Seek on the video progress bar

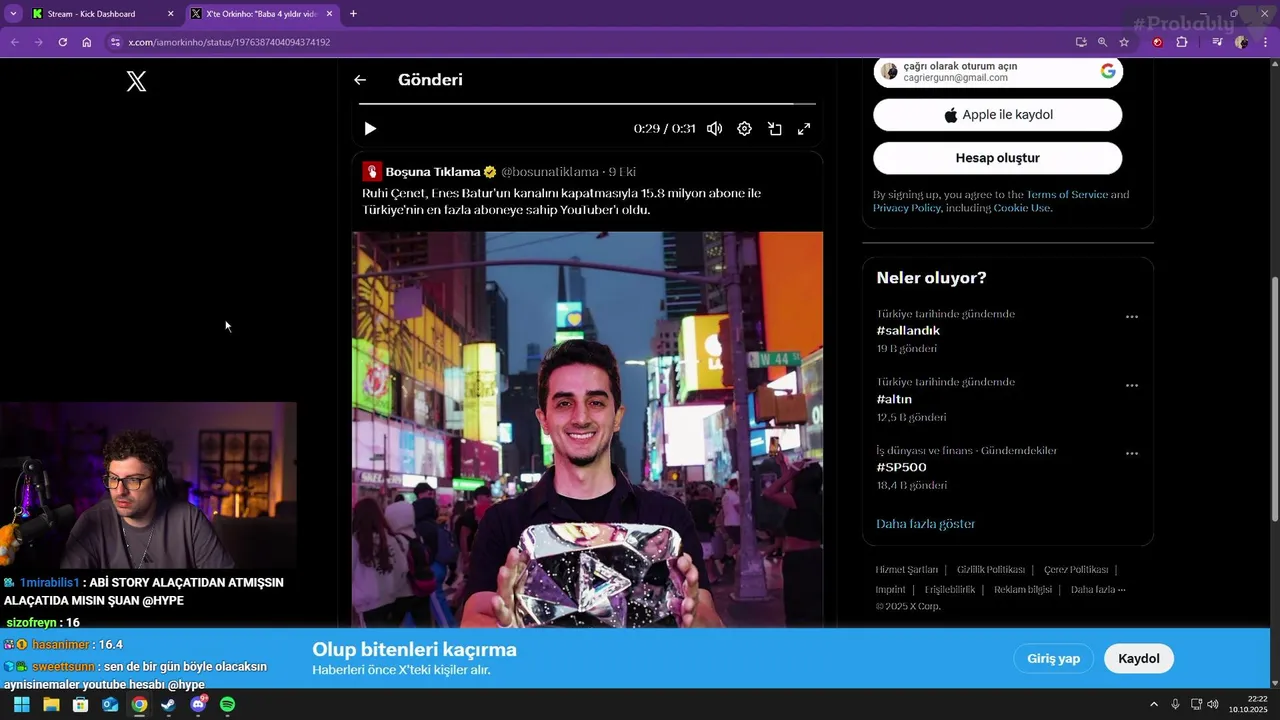pos(587,103)
